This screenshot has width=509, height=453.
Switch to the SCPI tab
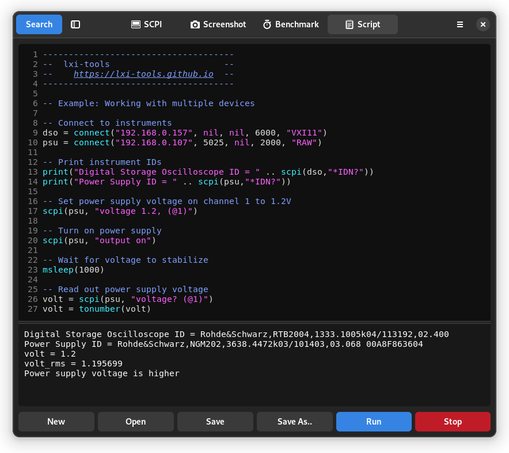pos(146,24)
